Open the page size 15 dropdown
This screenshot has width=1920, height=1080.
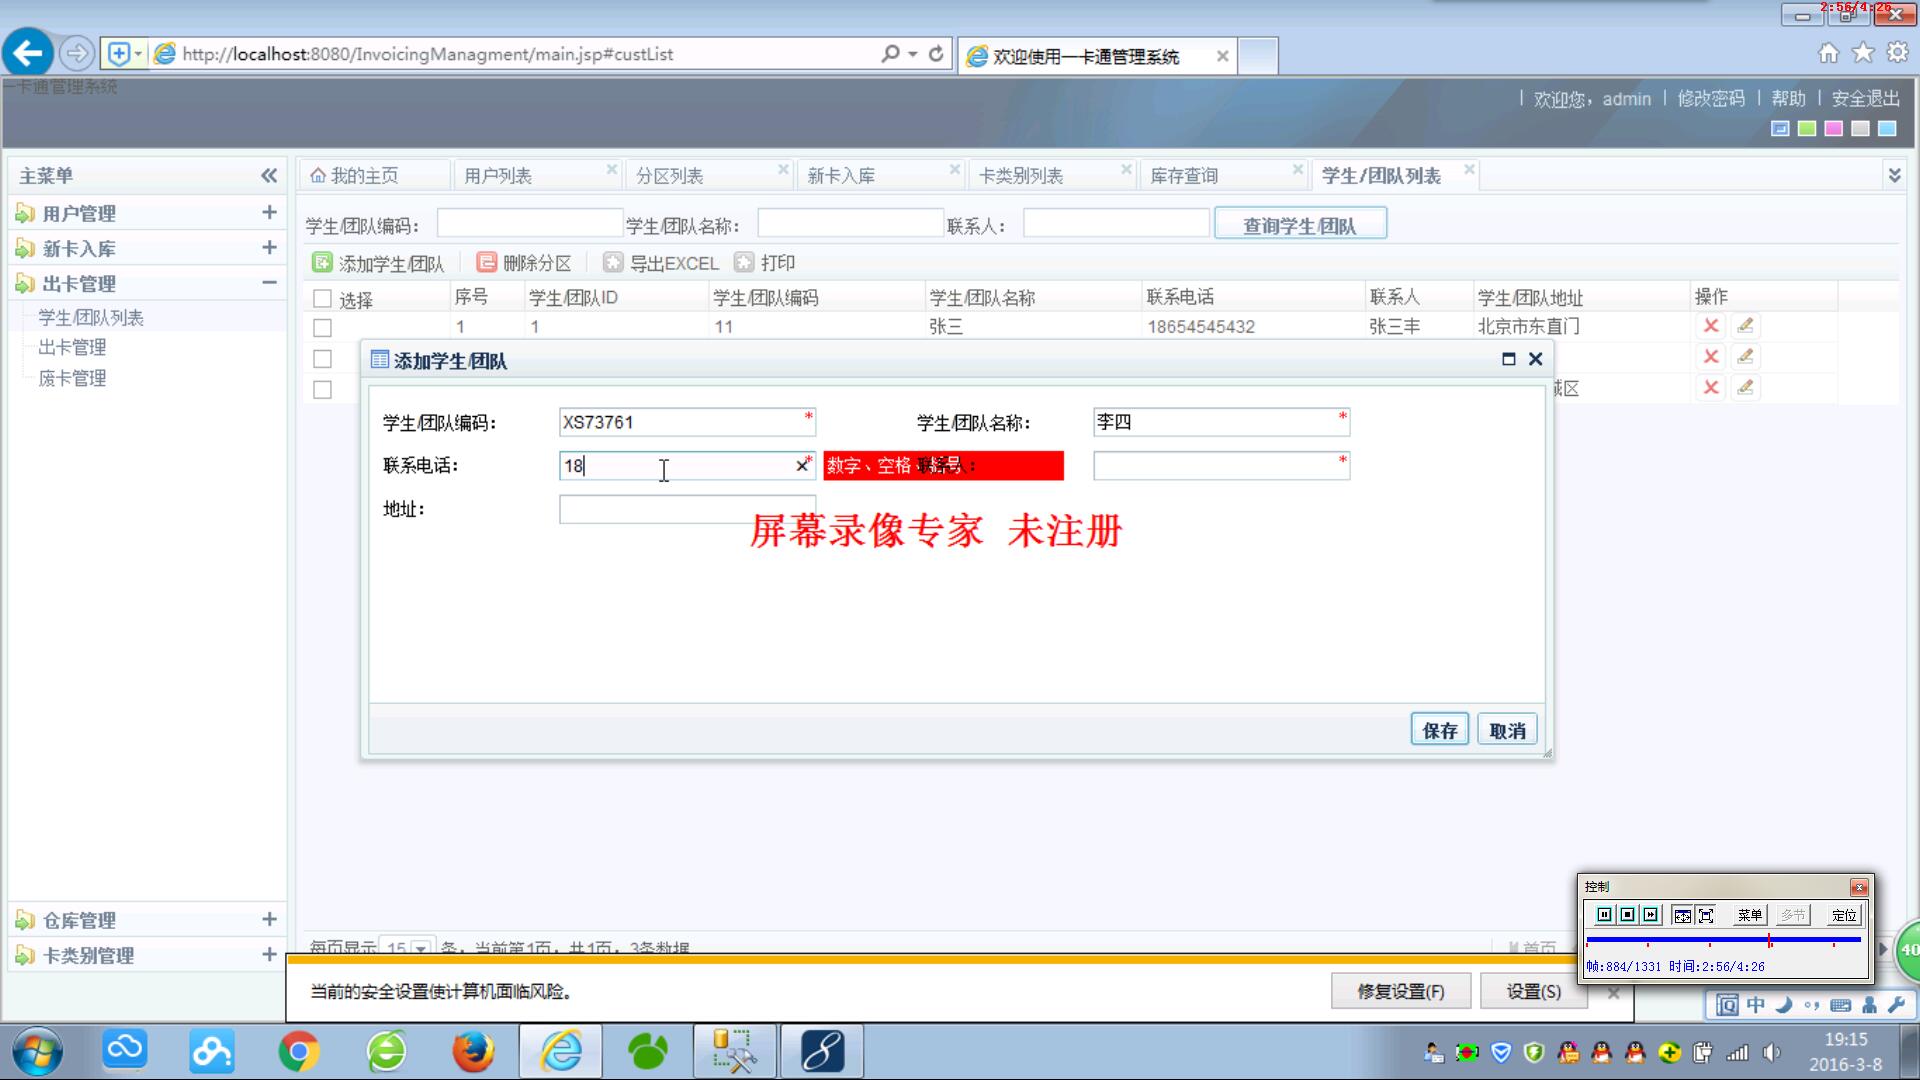(421, 947)
